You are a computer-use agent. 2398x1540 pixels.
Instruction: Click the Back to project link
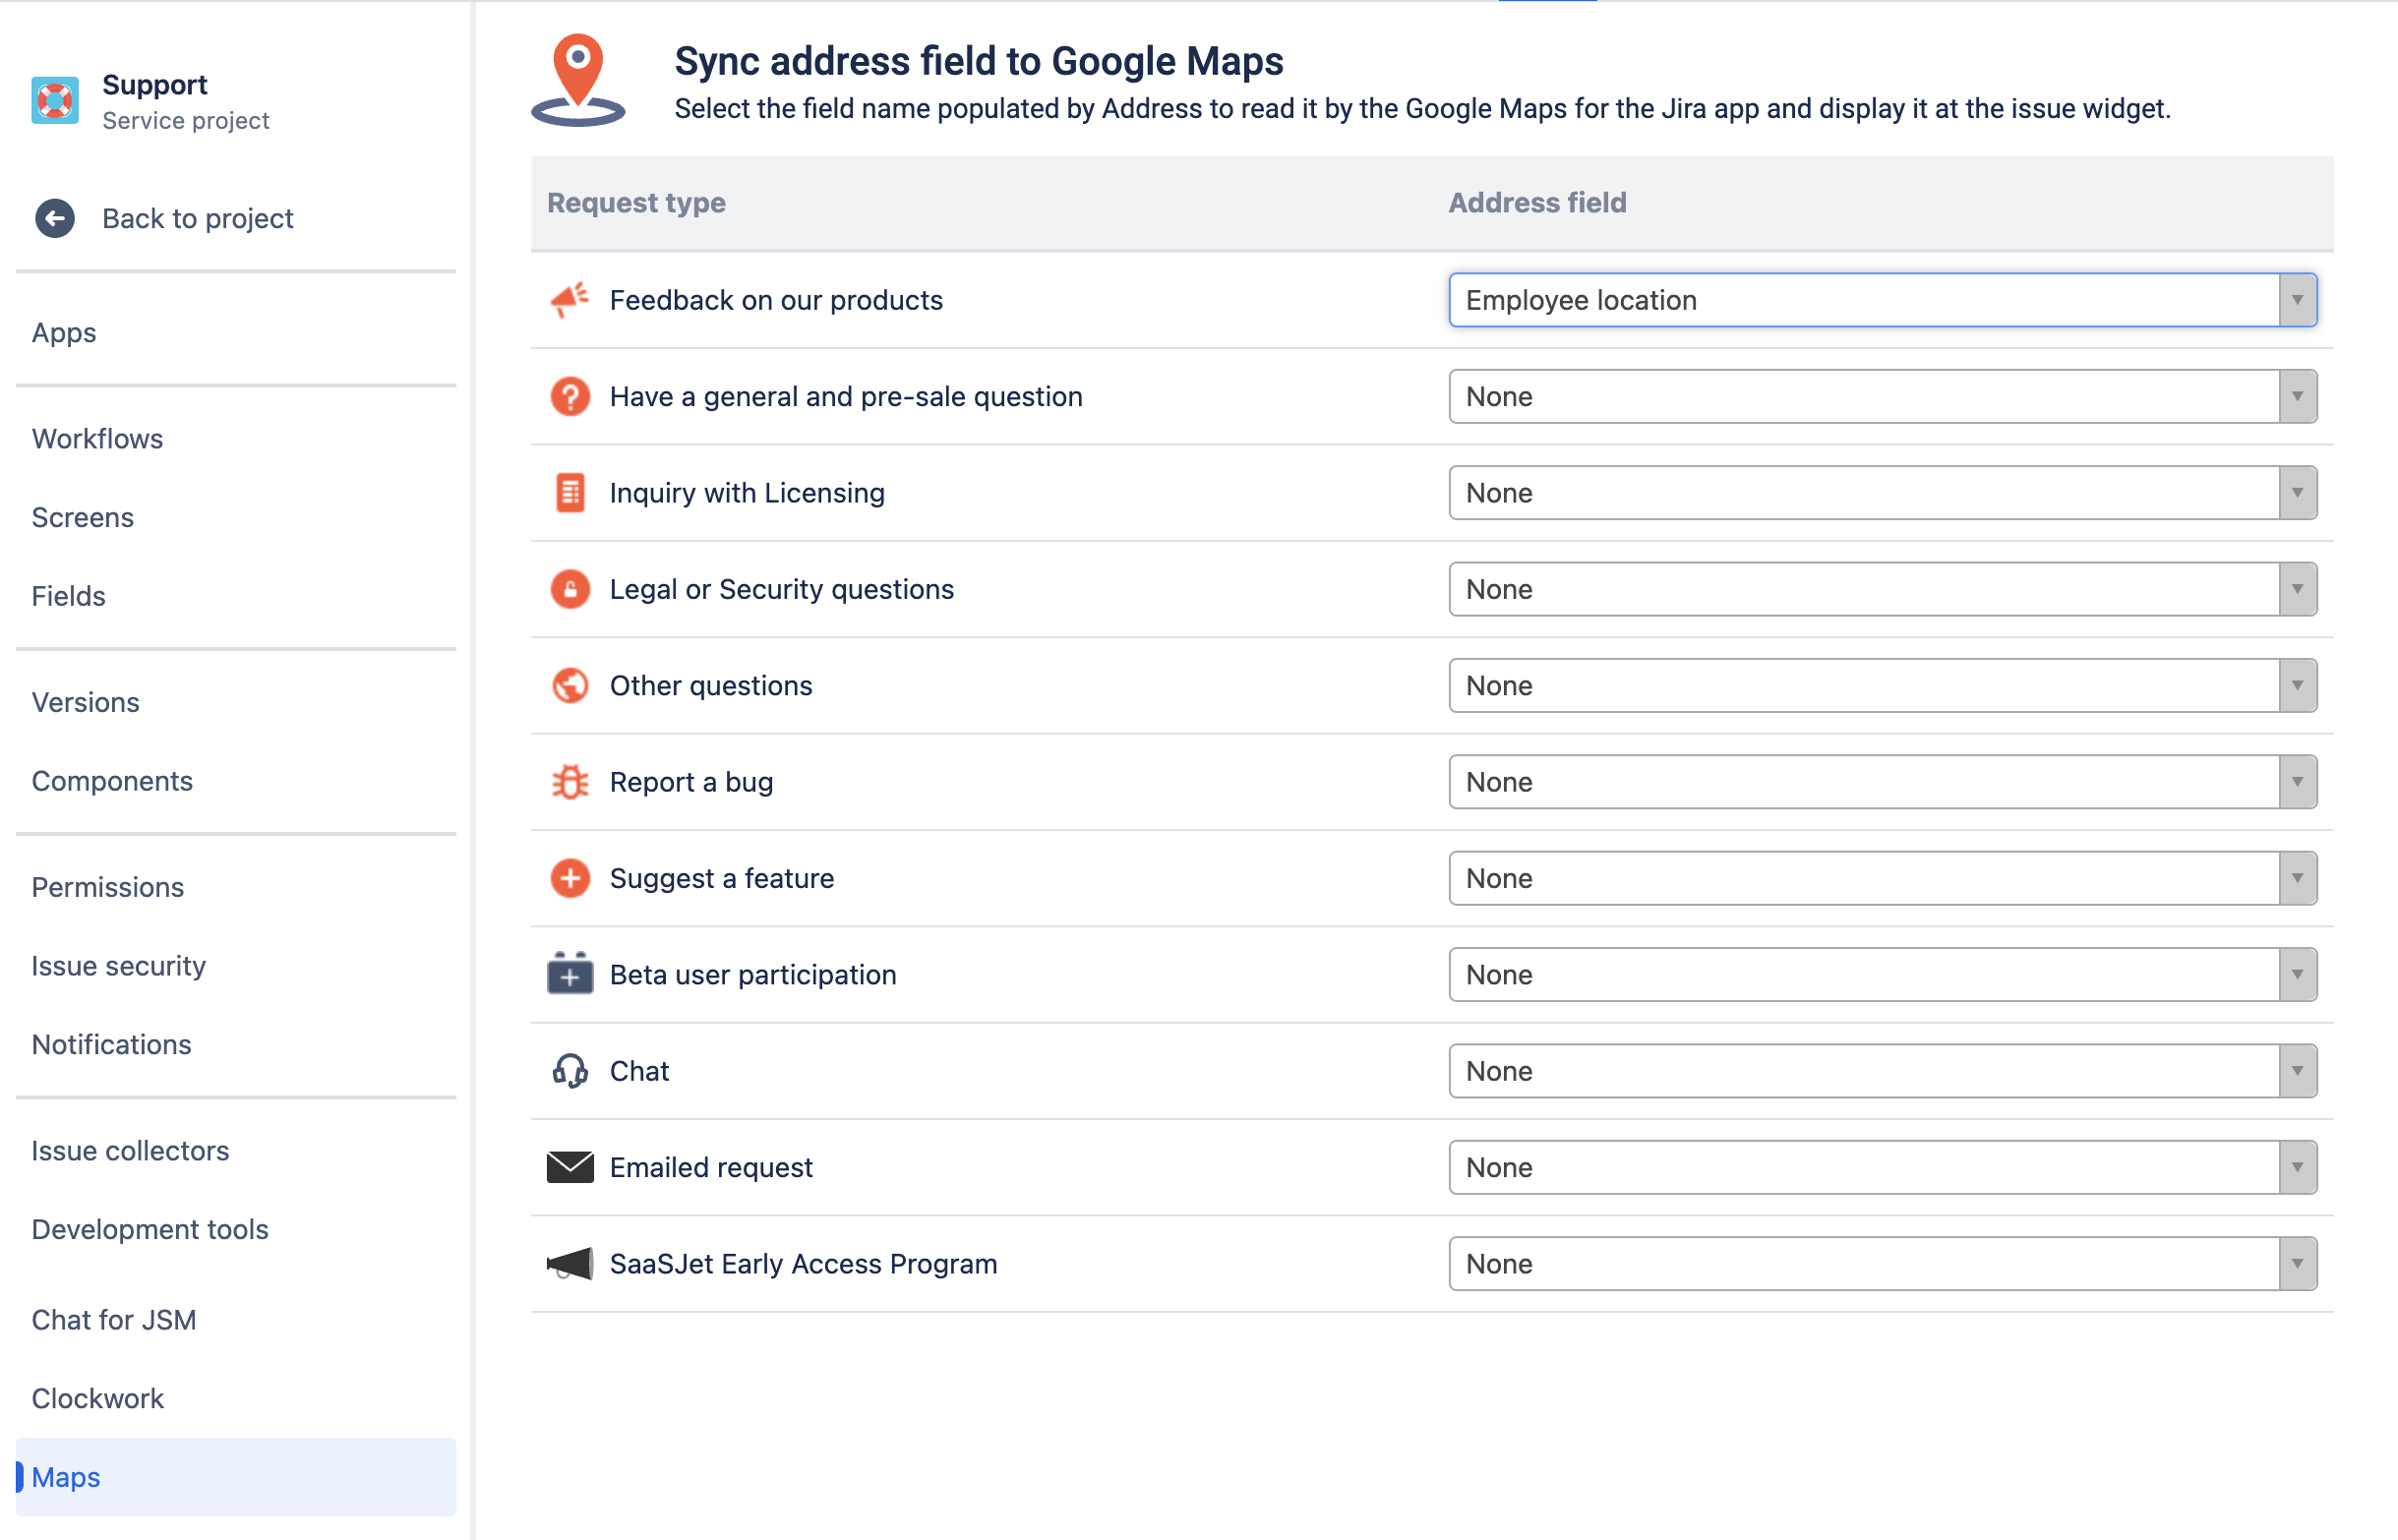click(x=197, y=218)
